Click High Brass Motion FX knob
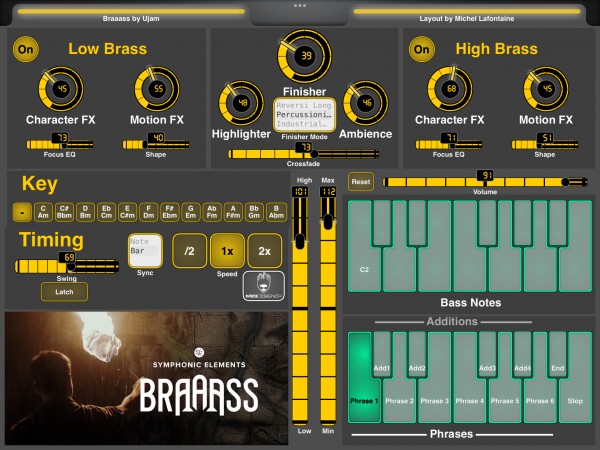Viewport: 600px width, 450px height. (x=546, y=89)
